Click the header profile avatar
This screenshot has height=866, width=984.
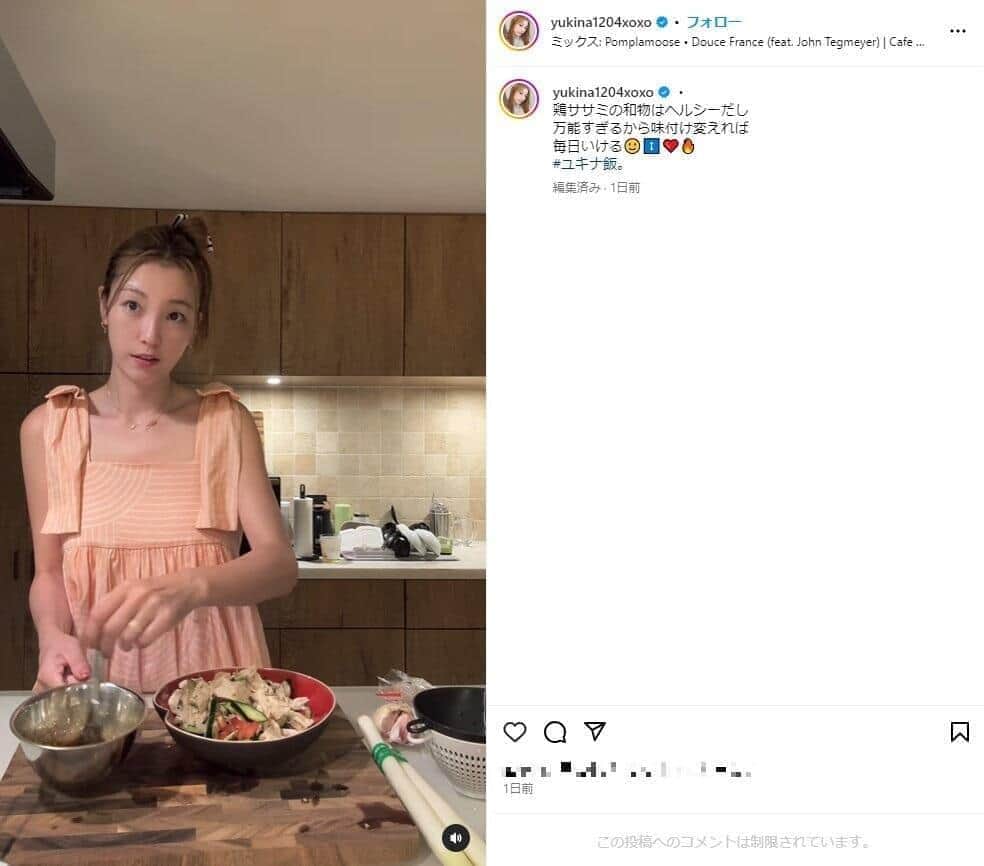pos(519,30)
